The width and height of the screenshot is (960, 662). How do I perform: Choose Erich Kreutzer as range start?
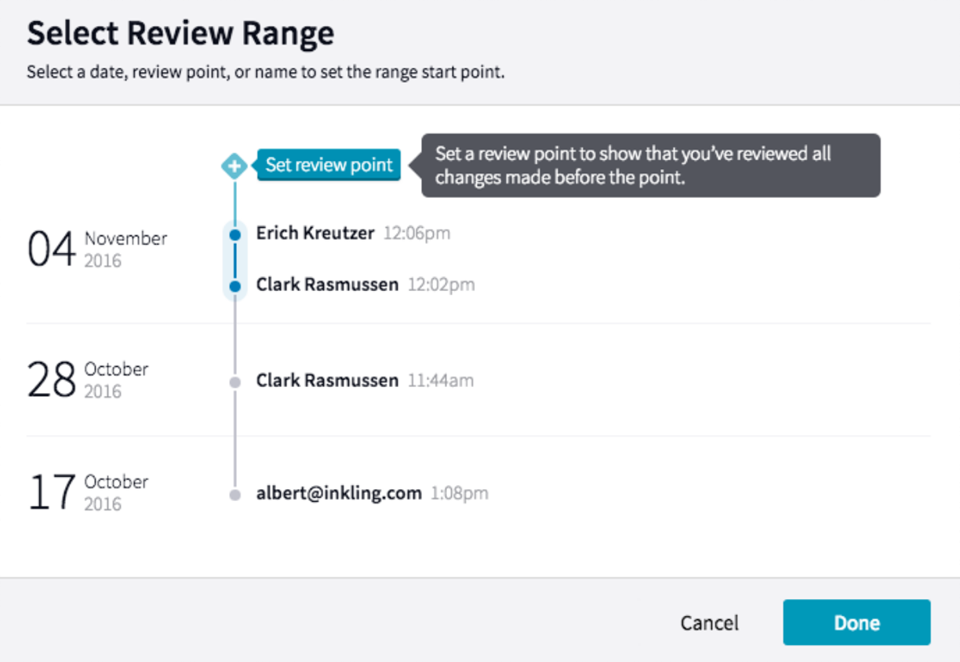tap(315, 233)
